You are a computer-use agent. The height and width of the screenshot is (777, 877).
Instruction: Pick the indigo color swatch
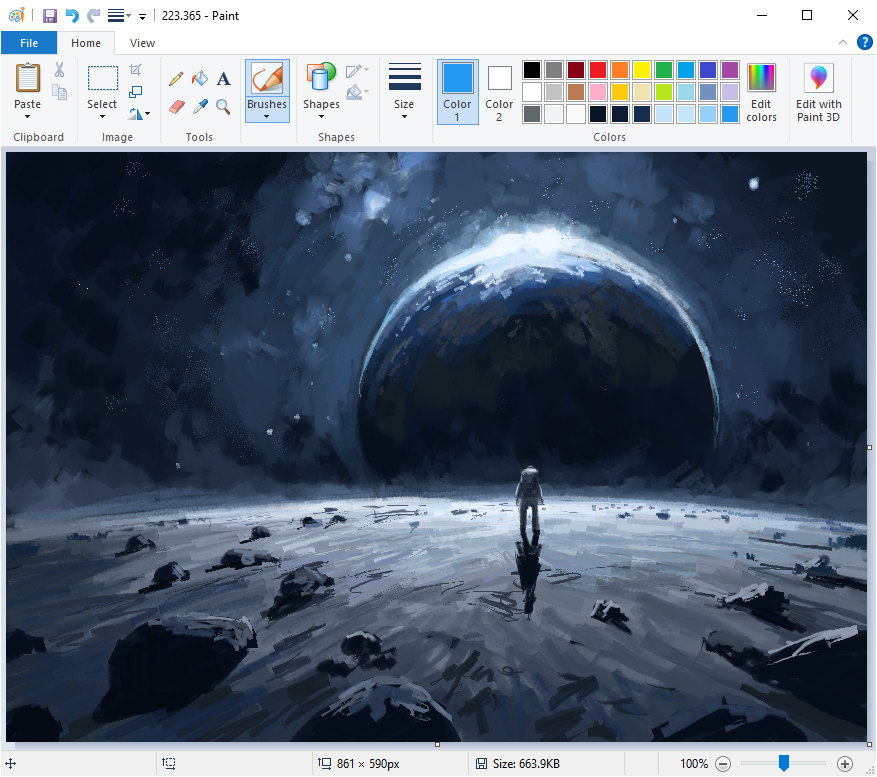[x=708, y=70]
